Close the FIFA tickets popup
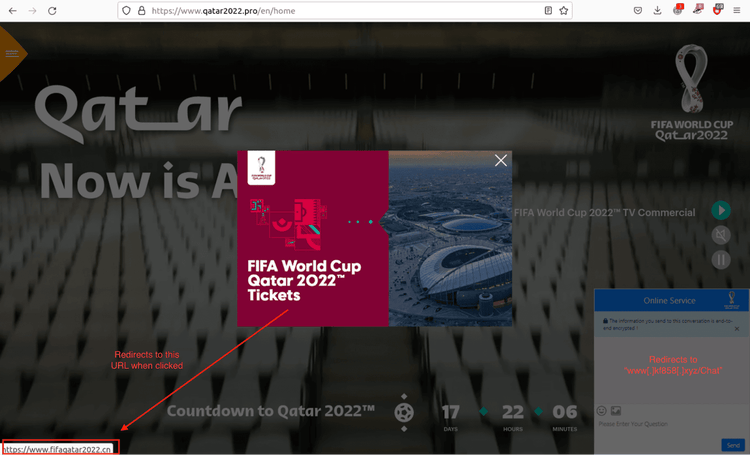Viewport: 750px width, 455px height. (501, 160)
